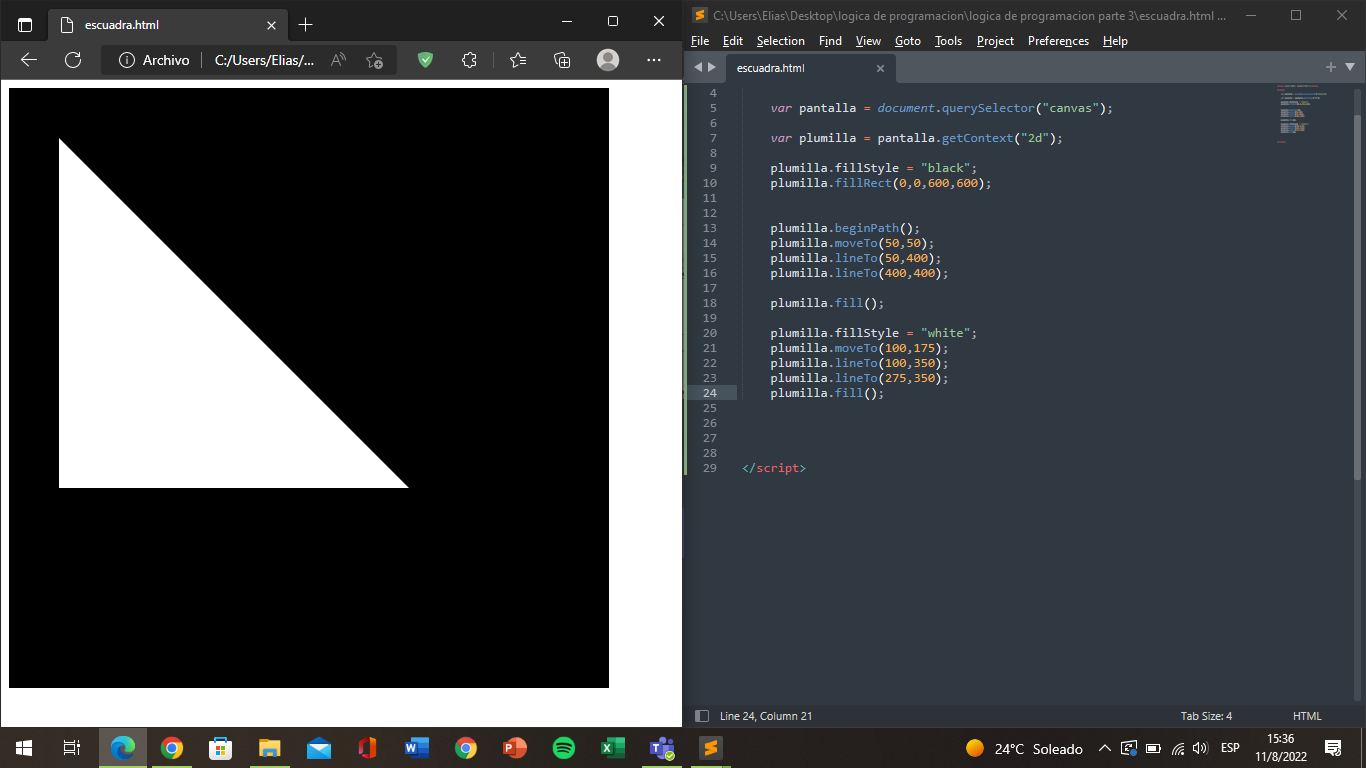Toggle the Sublime sidebar panel icon

(x=702, y=716)
